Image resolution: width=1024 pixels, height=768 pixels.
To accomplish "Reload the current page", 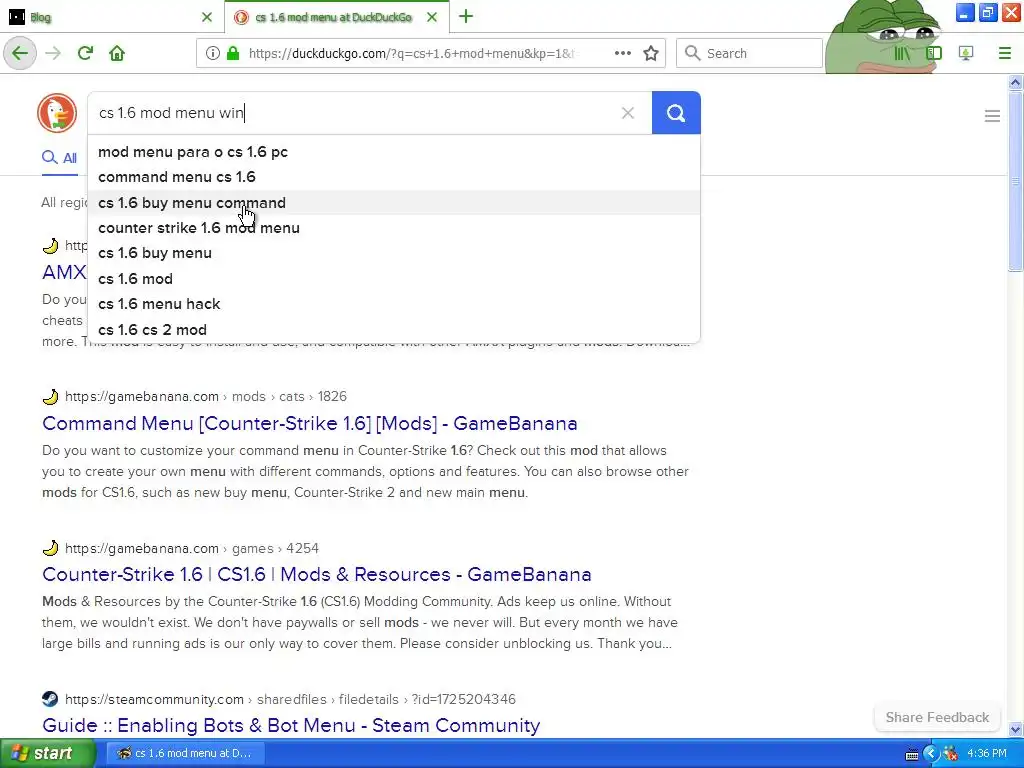I will tap(85, 53).
